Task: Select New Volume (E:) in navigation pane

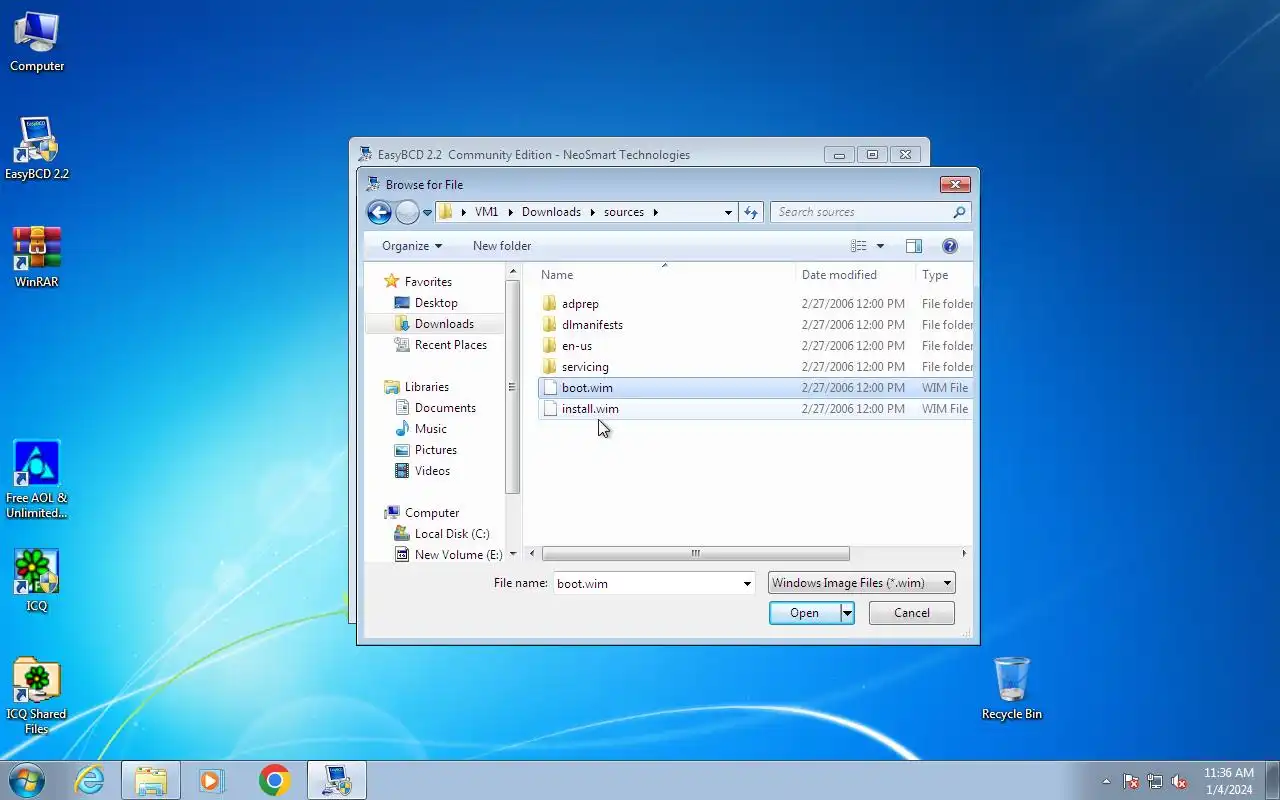Action: pos(458,555)
